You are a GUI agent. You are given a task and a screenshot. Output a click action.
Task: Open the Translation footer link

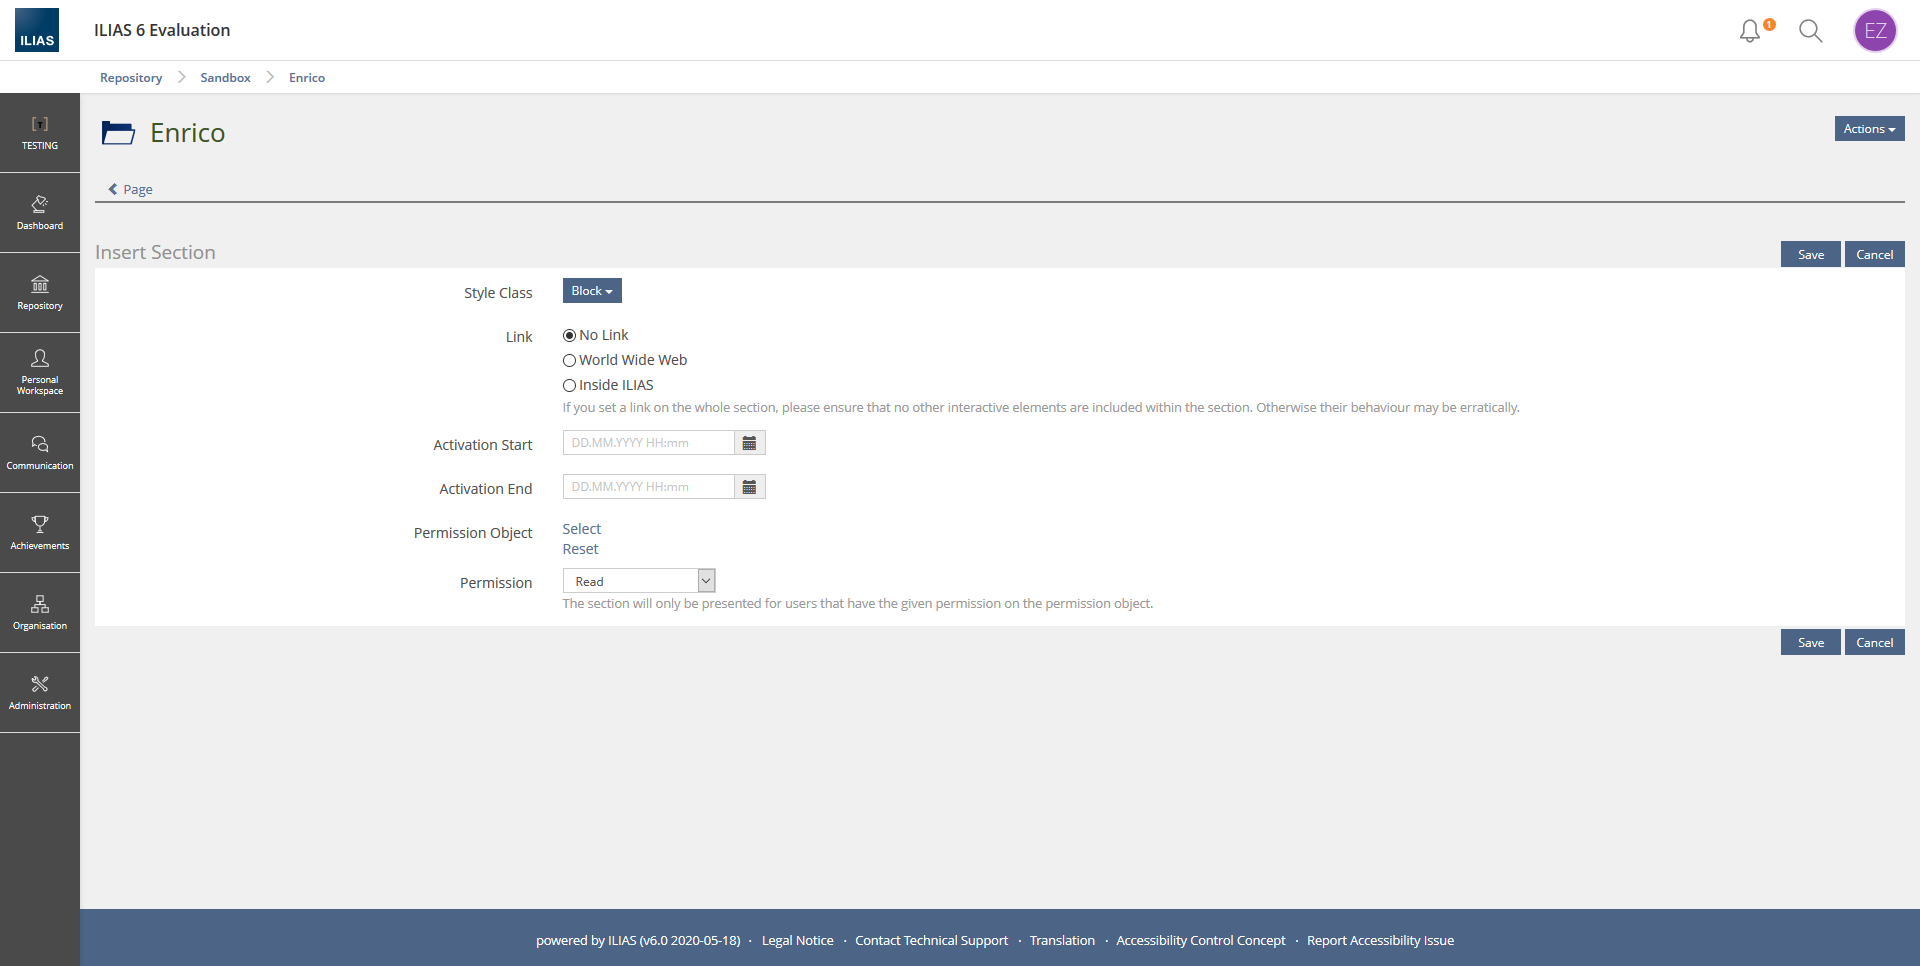pos(1062,941)
